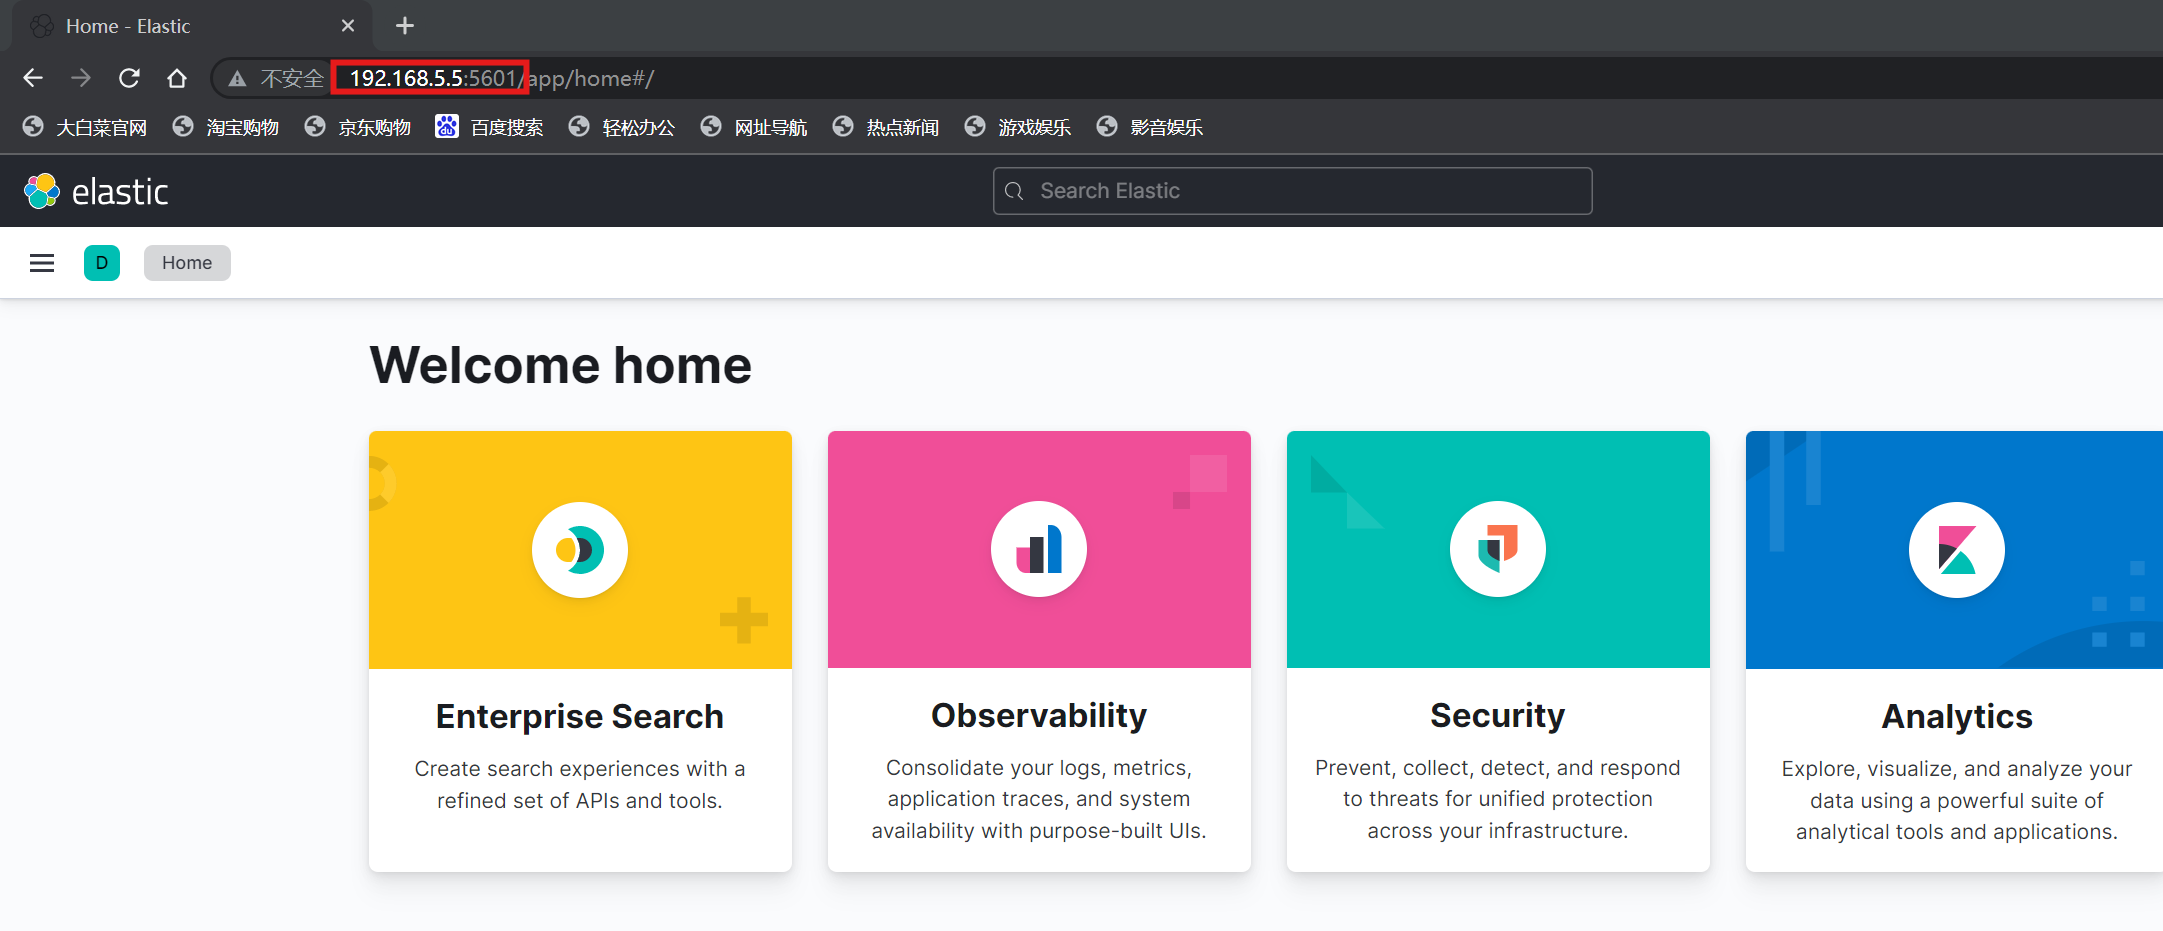Select the Home breadcrumb
The image size is (2163, 931).
tap(187, 263)
